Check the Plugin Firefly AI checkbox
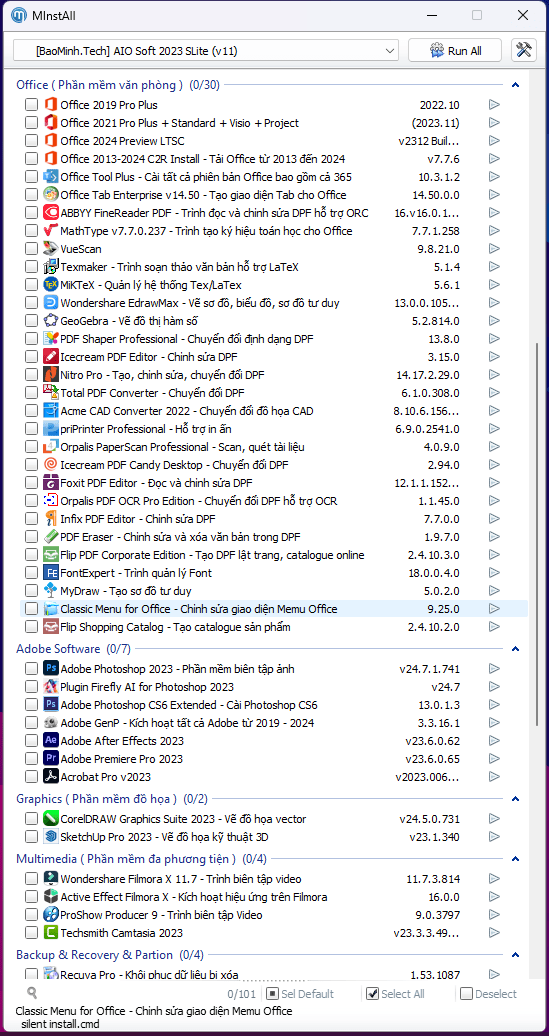 click(x=31, y=687)
